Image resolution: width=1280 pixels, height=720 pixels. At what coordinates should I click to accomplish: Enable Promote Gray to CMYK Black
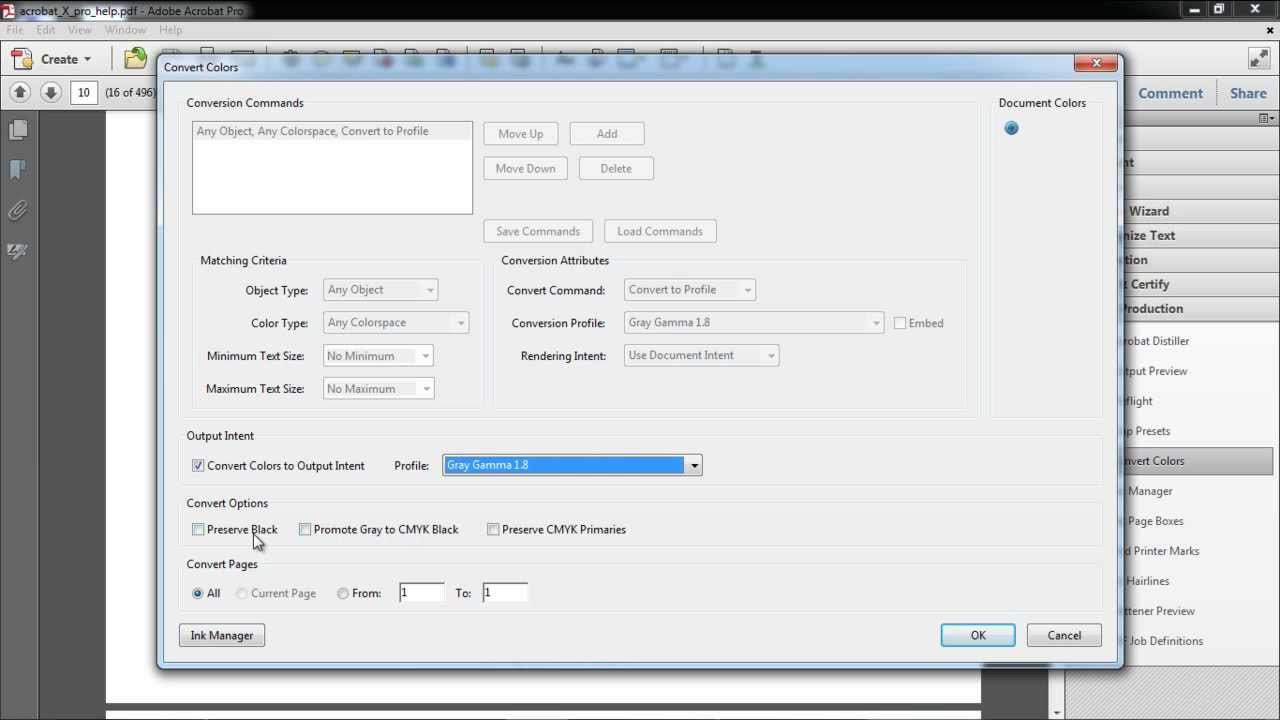(x=305, y=530)
